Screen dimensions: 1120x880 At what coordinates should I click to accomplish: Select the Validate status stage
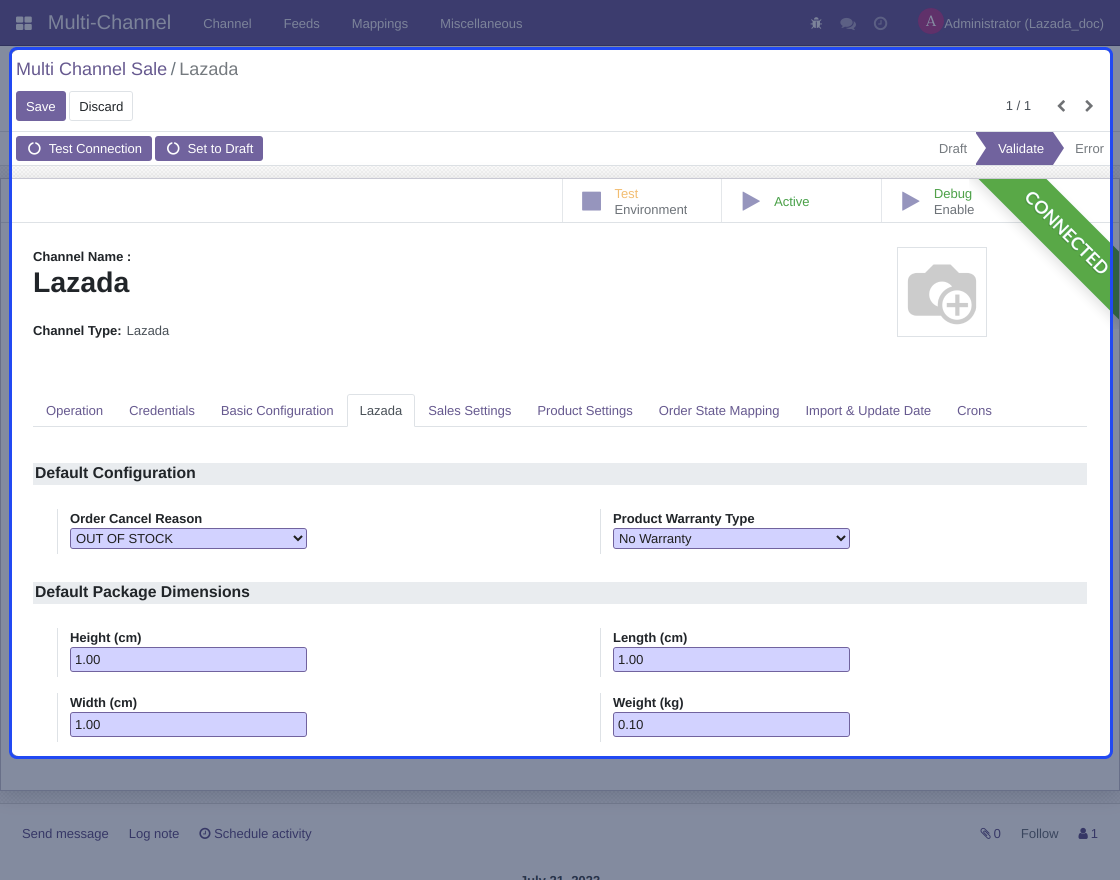pyautogui.click(x=1020, y=149)
